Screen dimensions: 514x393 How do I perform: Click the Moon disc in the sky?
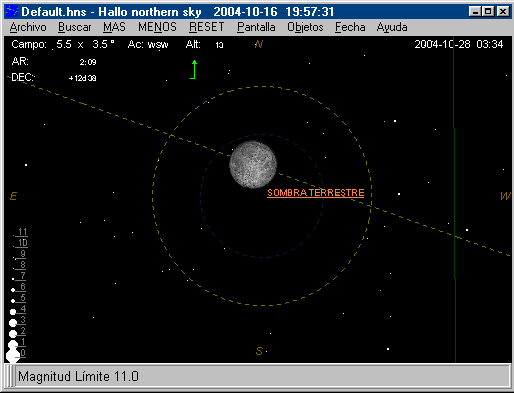[253, 164]
